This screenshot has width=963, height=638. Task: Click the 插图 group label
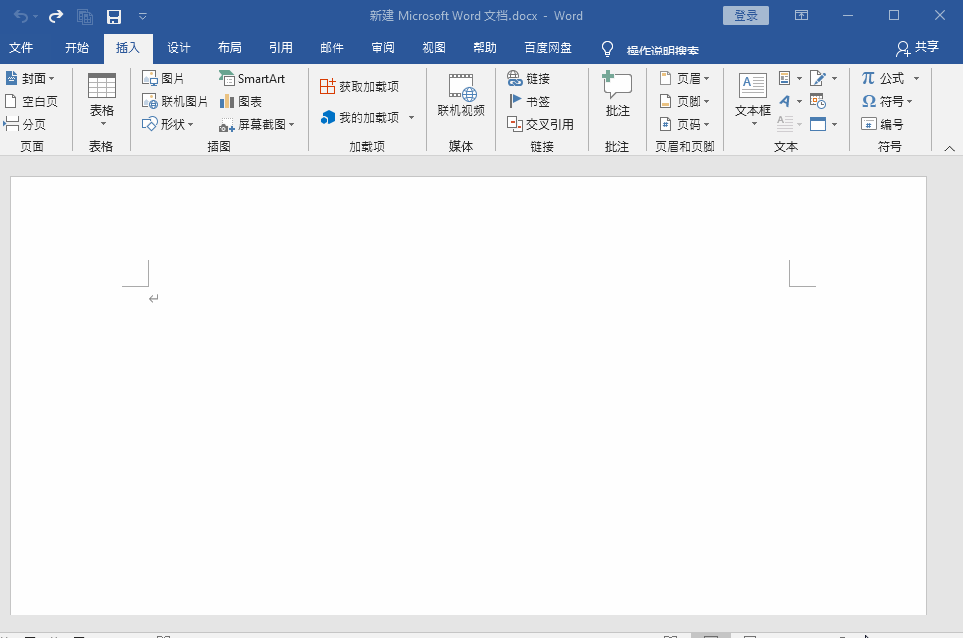(x=219, y=147)
